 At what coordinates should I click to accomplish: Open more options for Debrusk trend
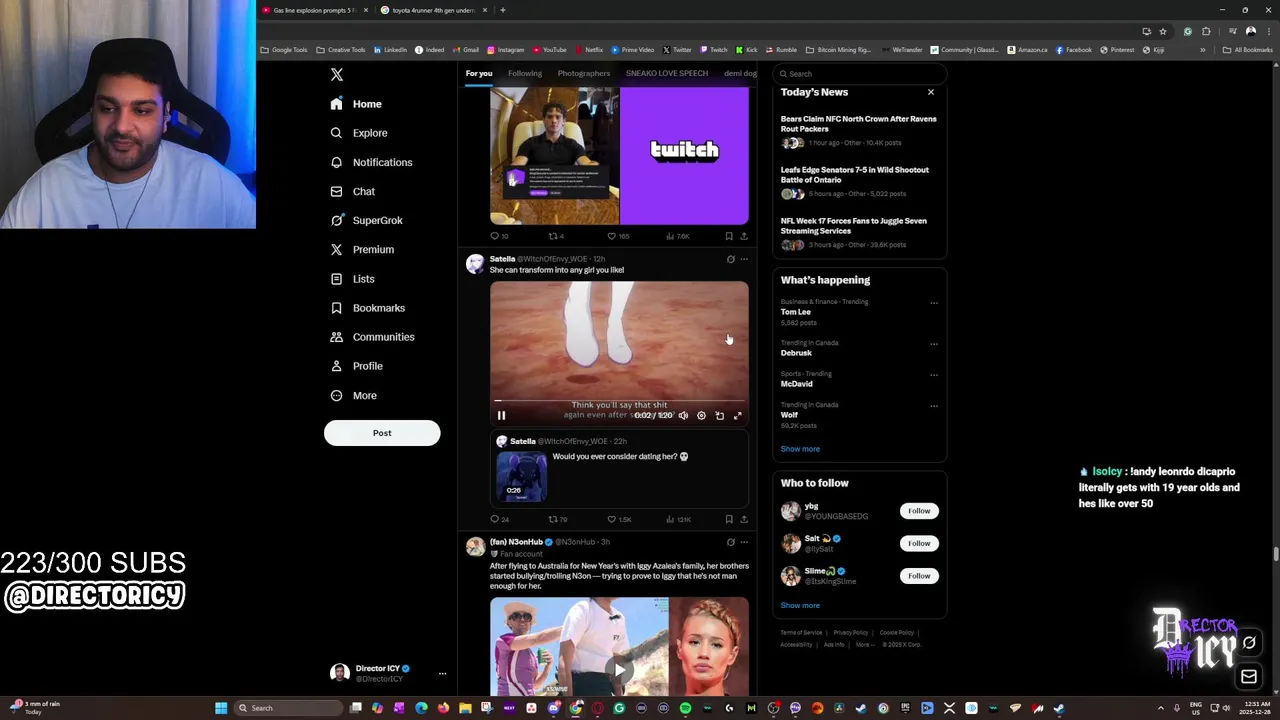point(934,344)
